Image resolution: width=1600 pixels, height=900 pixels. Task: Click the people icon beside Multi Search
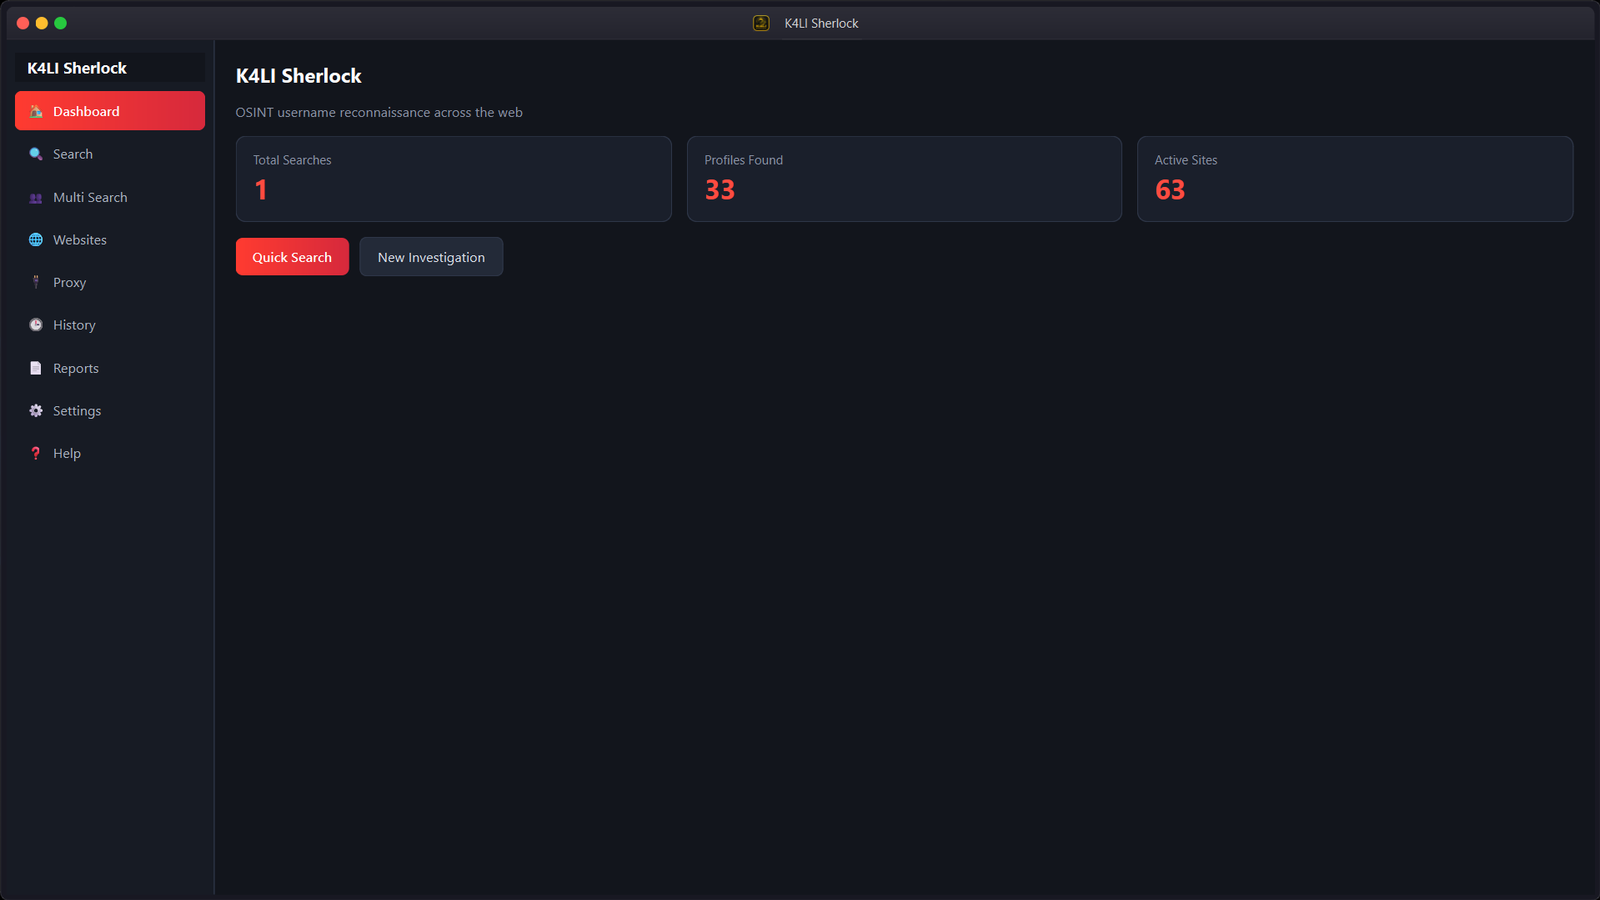[36, 198]
